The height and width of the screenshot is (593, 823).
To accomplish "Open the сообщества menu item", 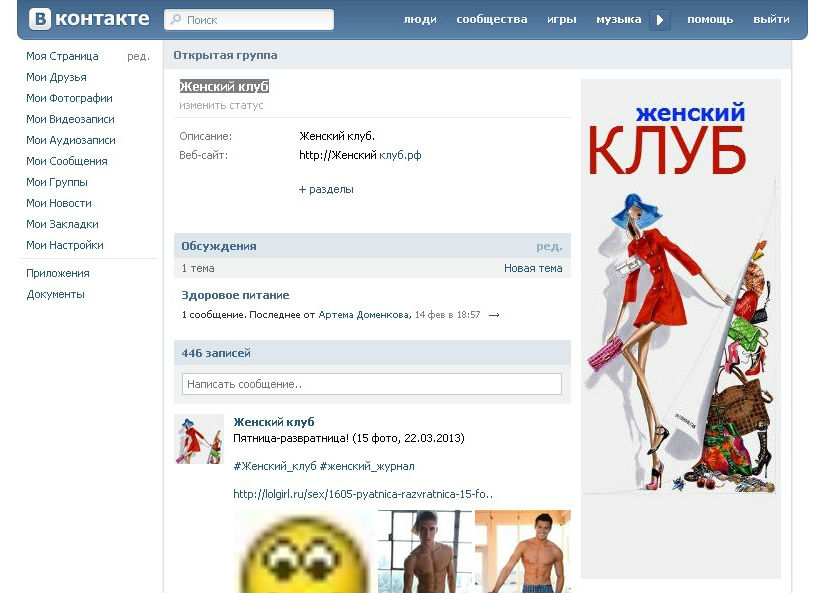I will 492,19.
